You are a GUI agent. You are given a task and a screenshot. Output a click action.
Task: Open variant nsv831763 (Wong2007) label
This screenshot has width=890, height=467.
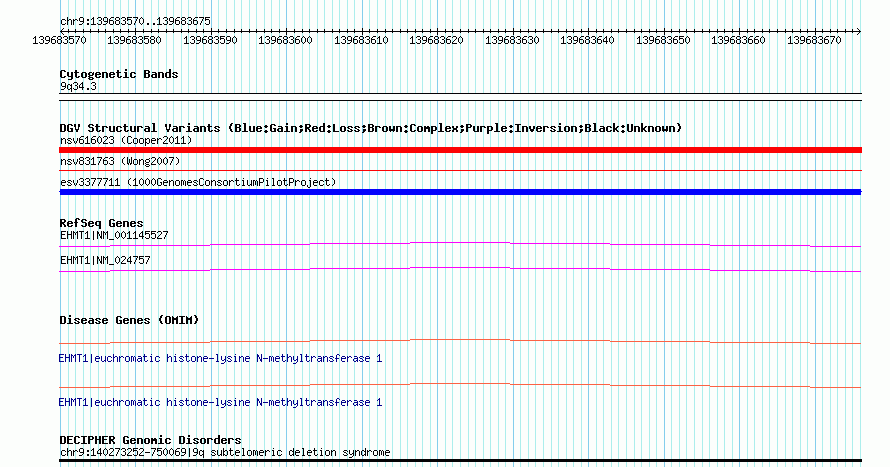pos(120,161)
